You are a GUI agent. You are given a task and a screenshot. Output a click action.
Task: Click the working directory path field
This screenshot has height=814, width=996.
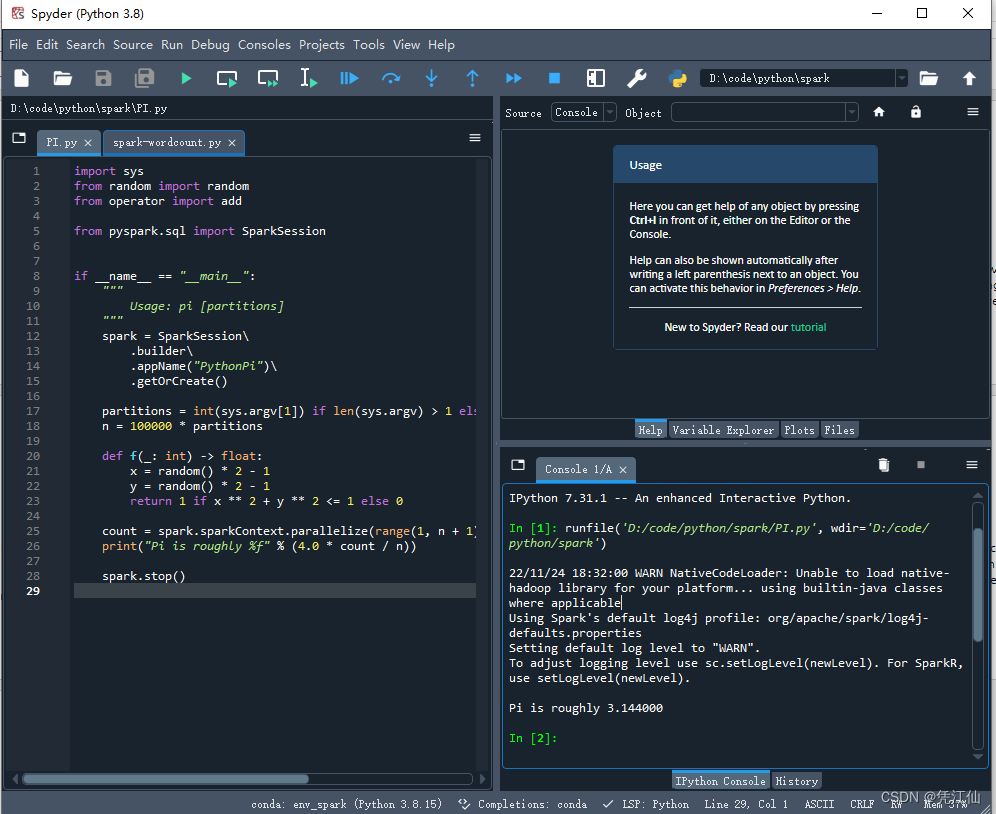798,78
